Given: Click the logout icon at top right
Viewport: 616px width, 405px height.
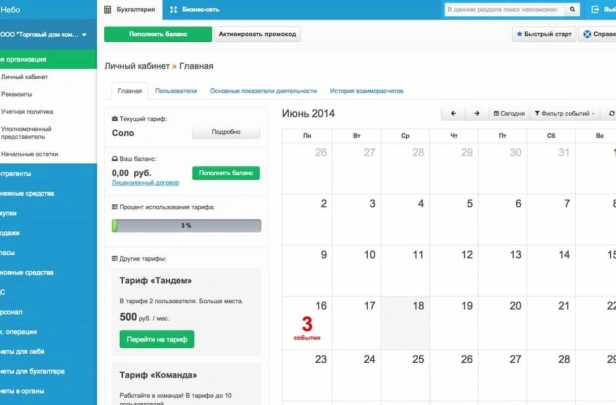Looking at the screenshot, I should [595, 9].
